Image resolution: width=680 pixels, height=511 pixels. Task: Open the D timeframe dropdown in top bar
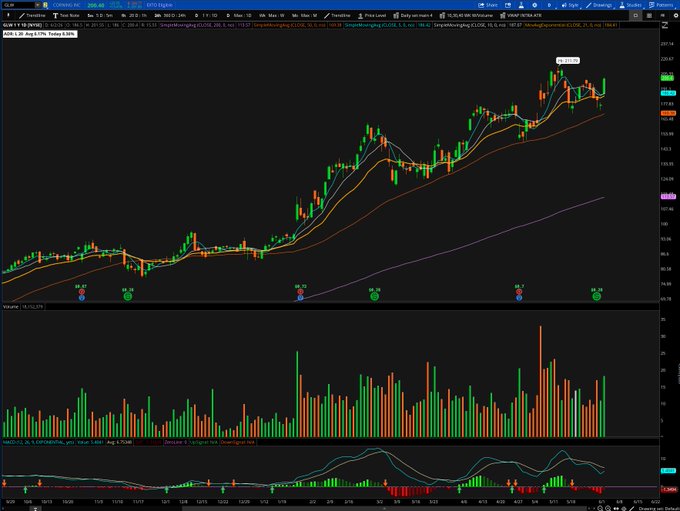[x=549, y=5]
